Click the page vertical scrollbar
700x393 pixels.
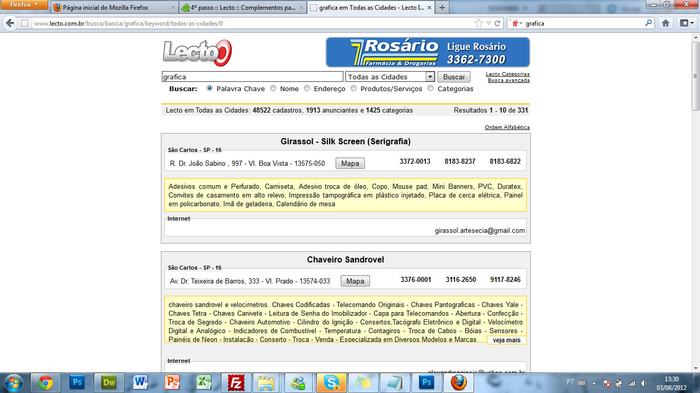coord(696,201)
